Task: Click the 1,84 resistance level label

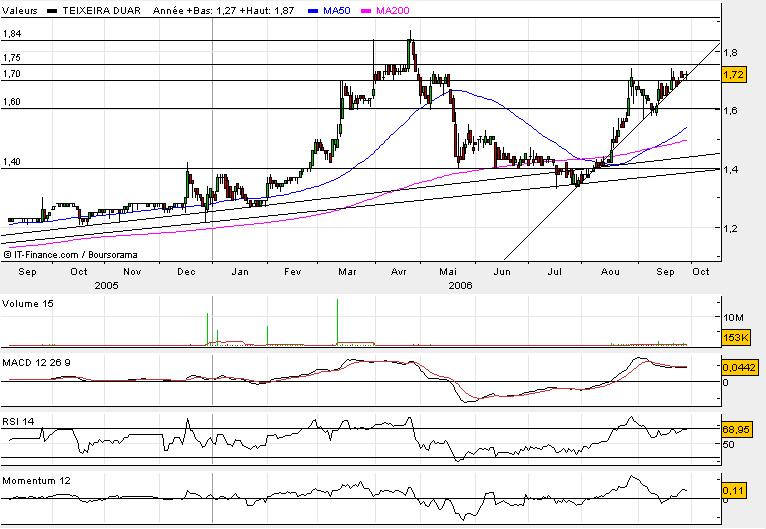Action: click(x=12, y=34)
